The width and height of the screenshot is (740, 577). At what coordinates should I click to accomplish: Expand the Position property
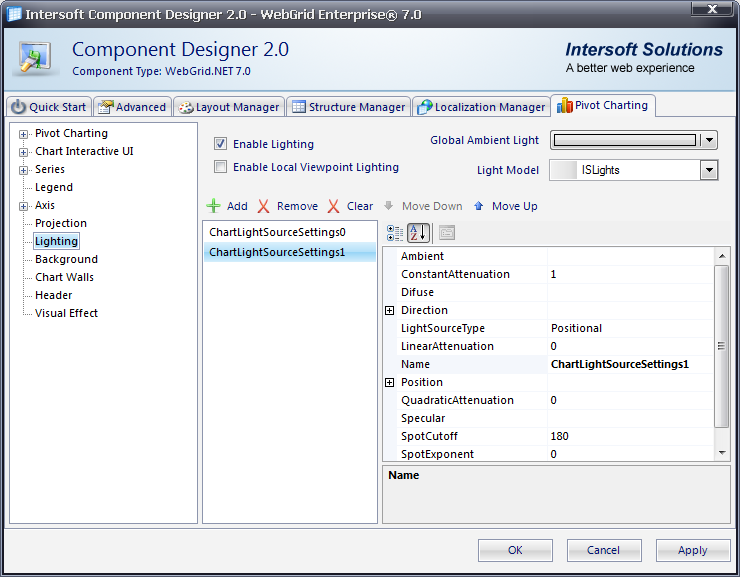390,383
